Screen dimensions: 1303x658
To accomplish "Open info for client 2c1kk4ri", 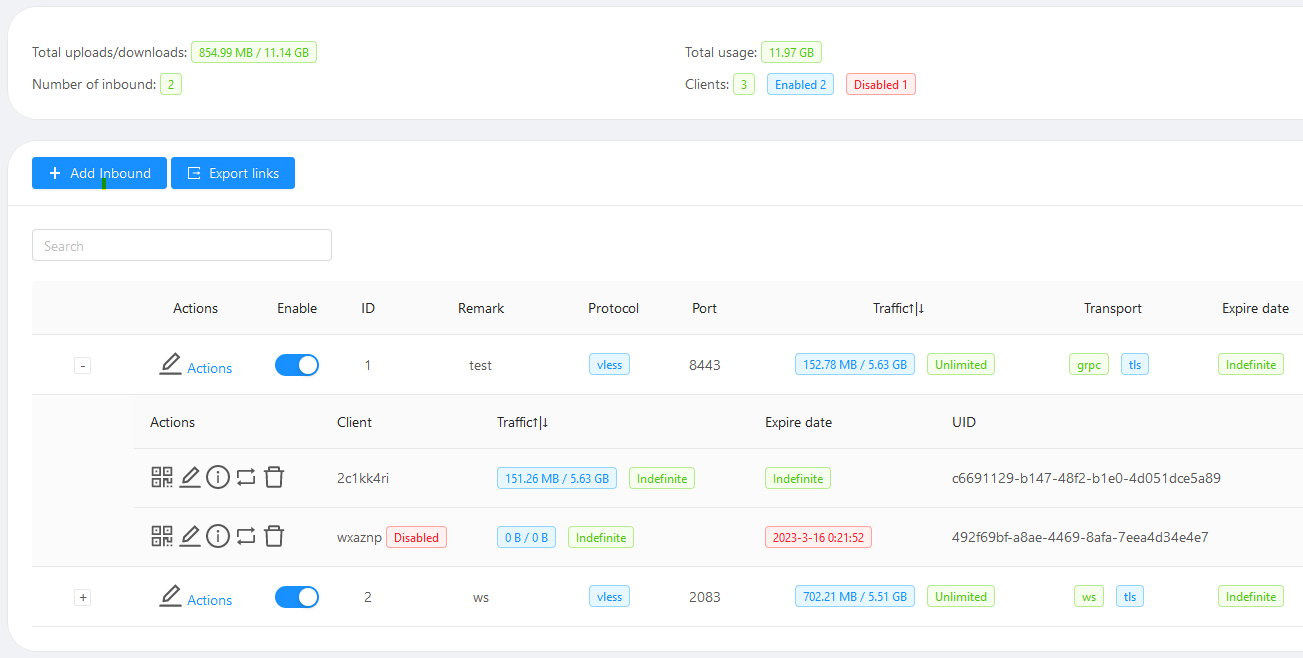I will [218, 478].
